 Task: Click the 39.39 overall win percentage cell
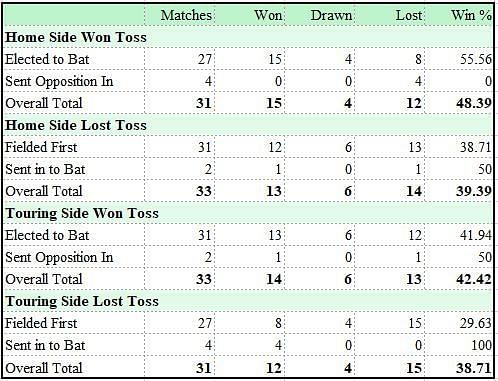(x=474, y=191)
